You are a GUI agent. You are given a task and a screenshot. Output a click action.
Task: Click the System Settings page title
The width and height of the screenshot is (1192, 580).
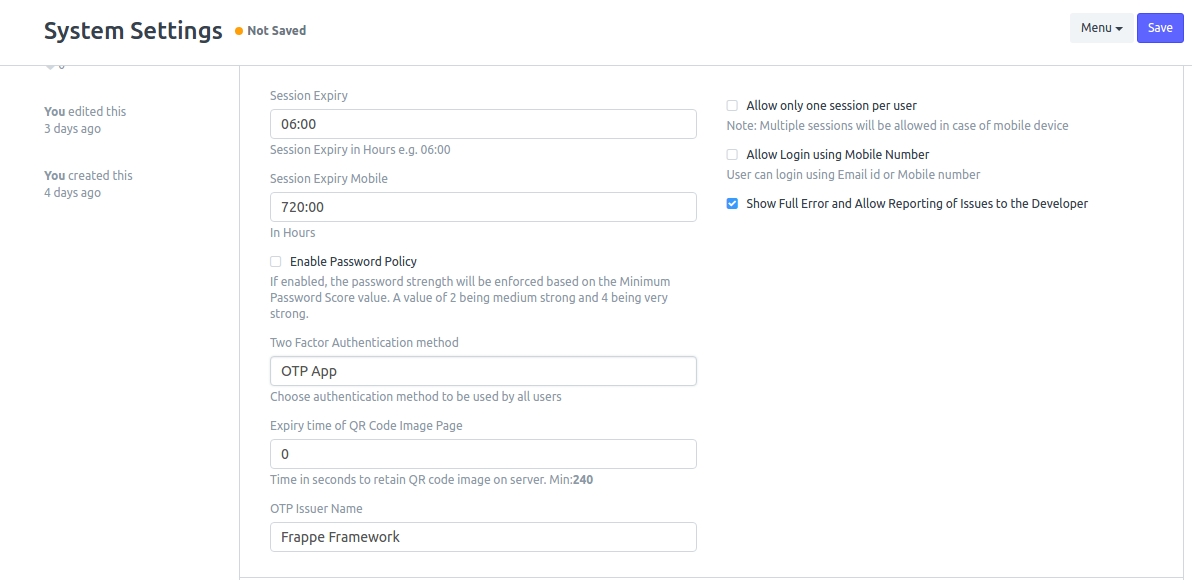133,31
